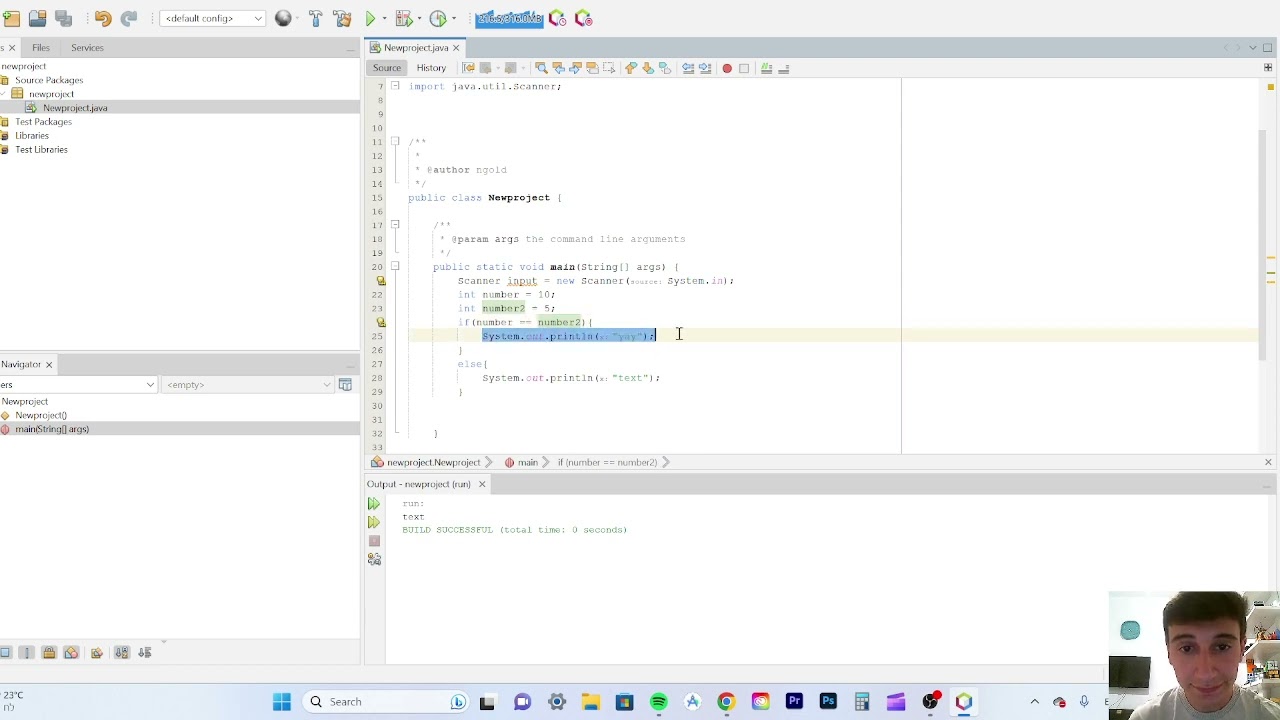Click the Find Selection magnifier icon
This screenshot has height=720, width=1280.
541,68
